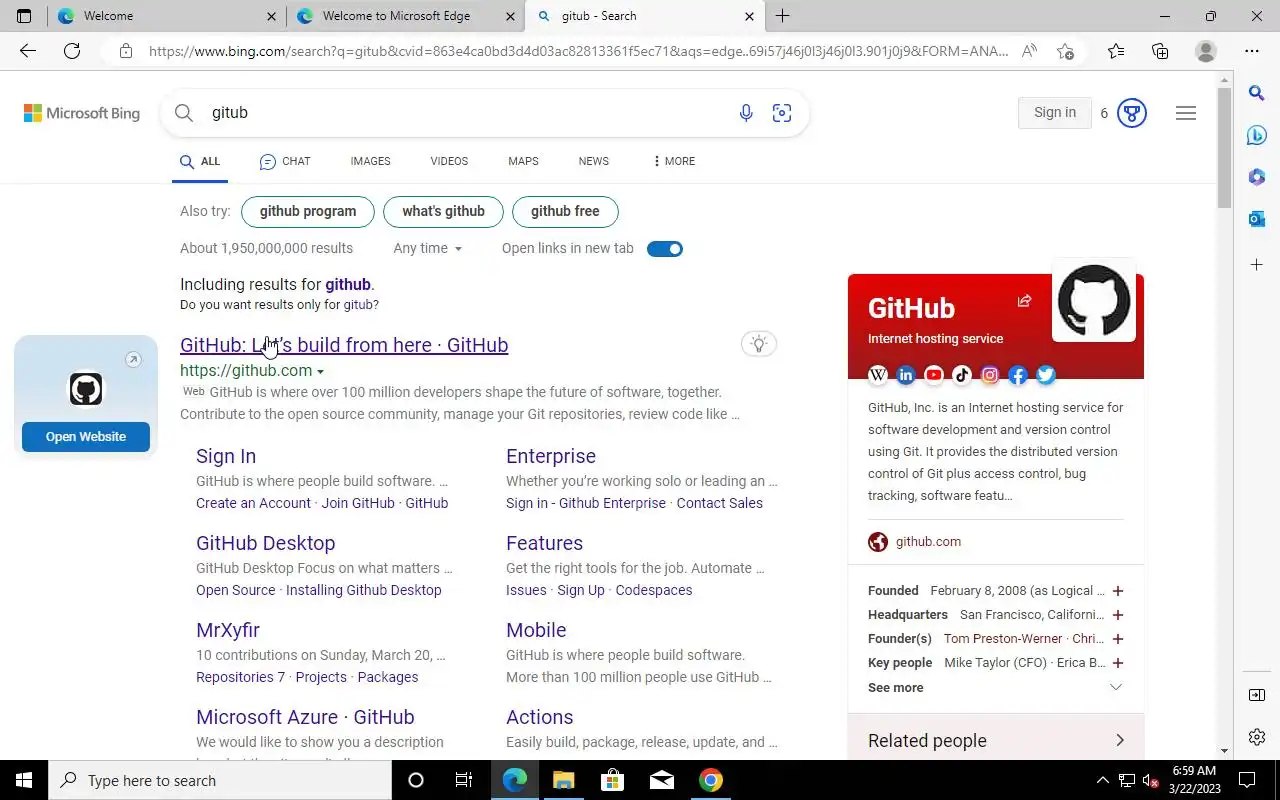Open GitHub YouTube icon
Viewport: 1280px width, 800px height.
pyautogui.click(x=934, y=375)
